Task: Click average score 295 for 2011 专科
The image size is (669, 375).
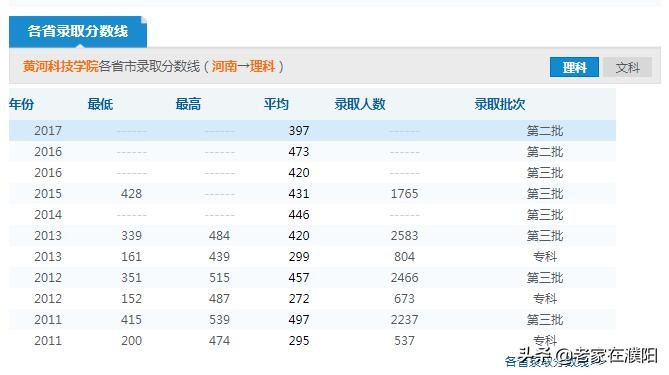Action: 299,340
